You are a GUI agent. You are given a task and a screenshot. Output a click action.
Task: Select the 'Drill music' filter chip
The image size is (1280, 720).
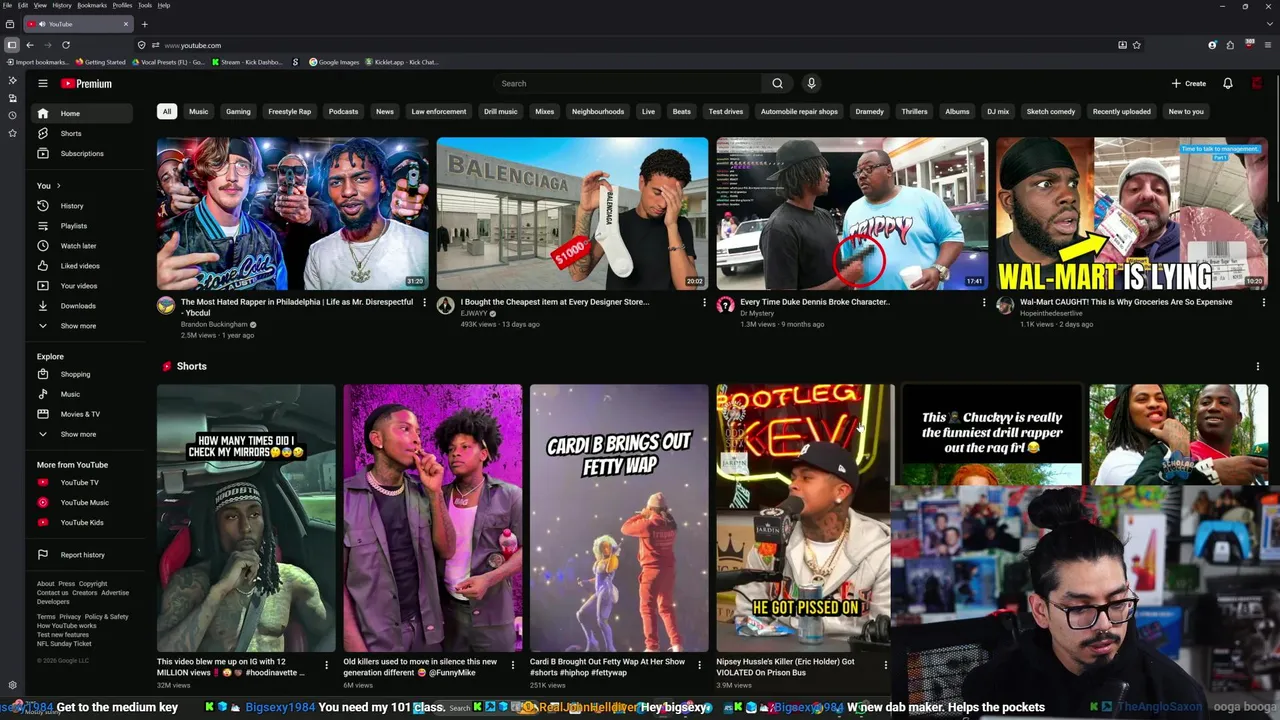tap(501, 111)
